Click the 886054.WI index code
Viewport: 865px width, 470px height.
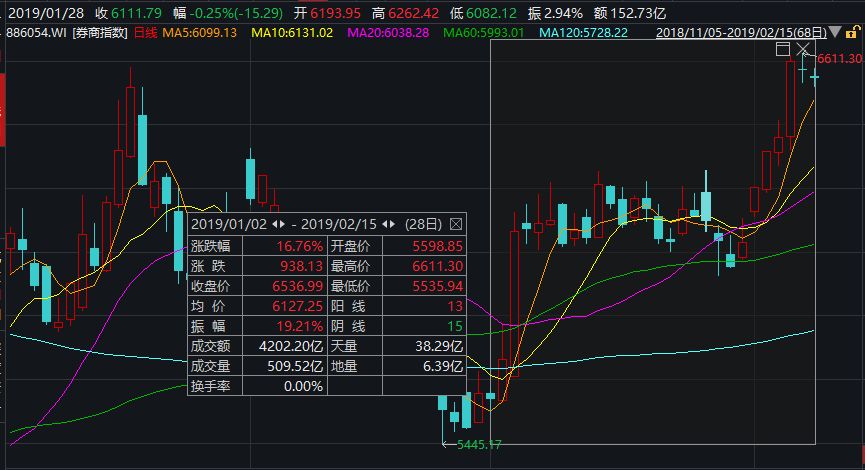tap(36, 33)
